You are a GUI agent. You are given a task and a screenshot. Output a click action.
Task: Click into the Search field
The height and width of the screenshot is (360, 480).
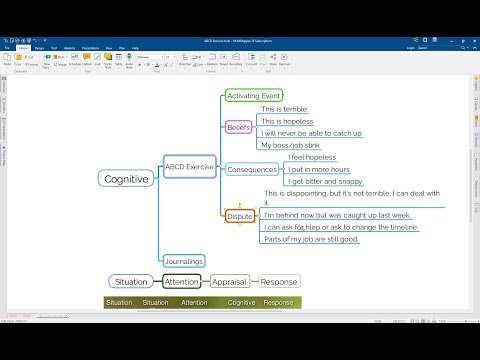coord(439,48)
